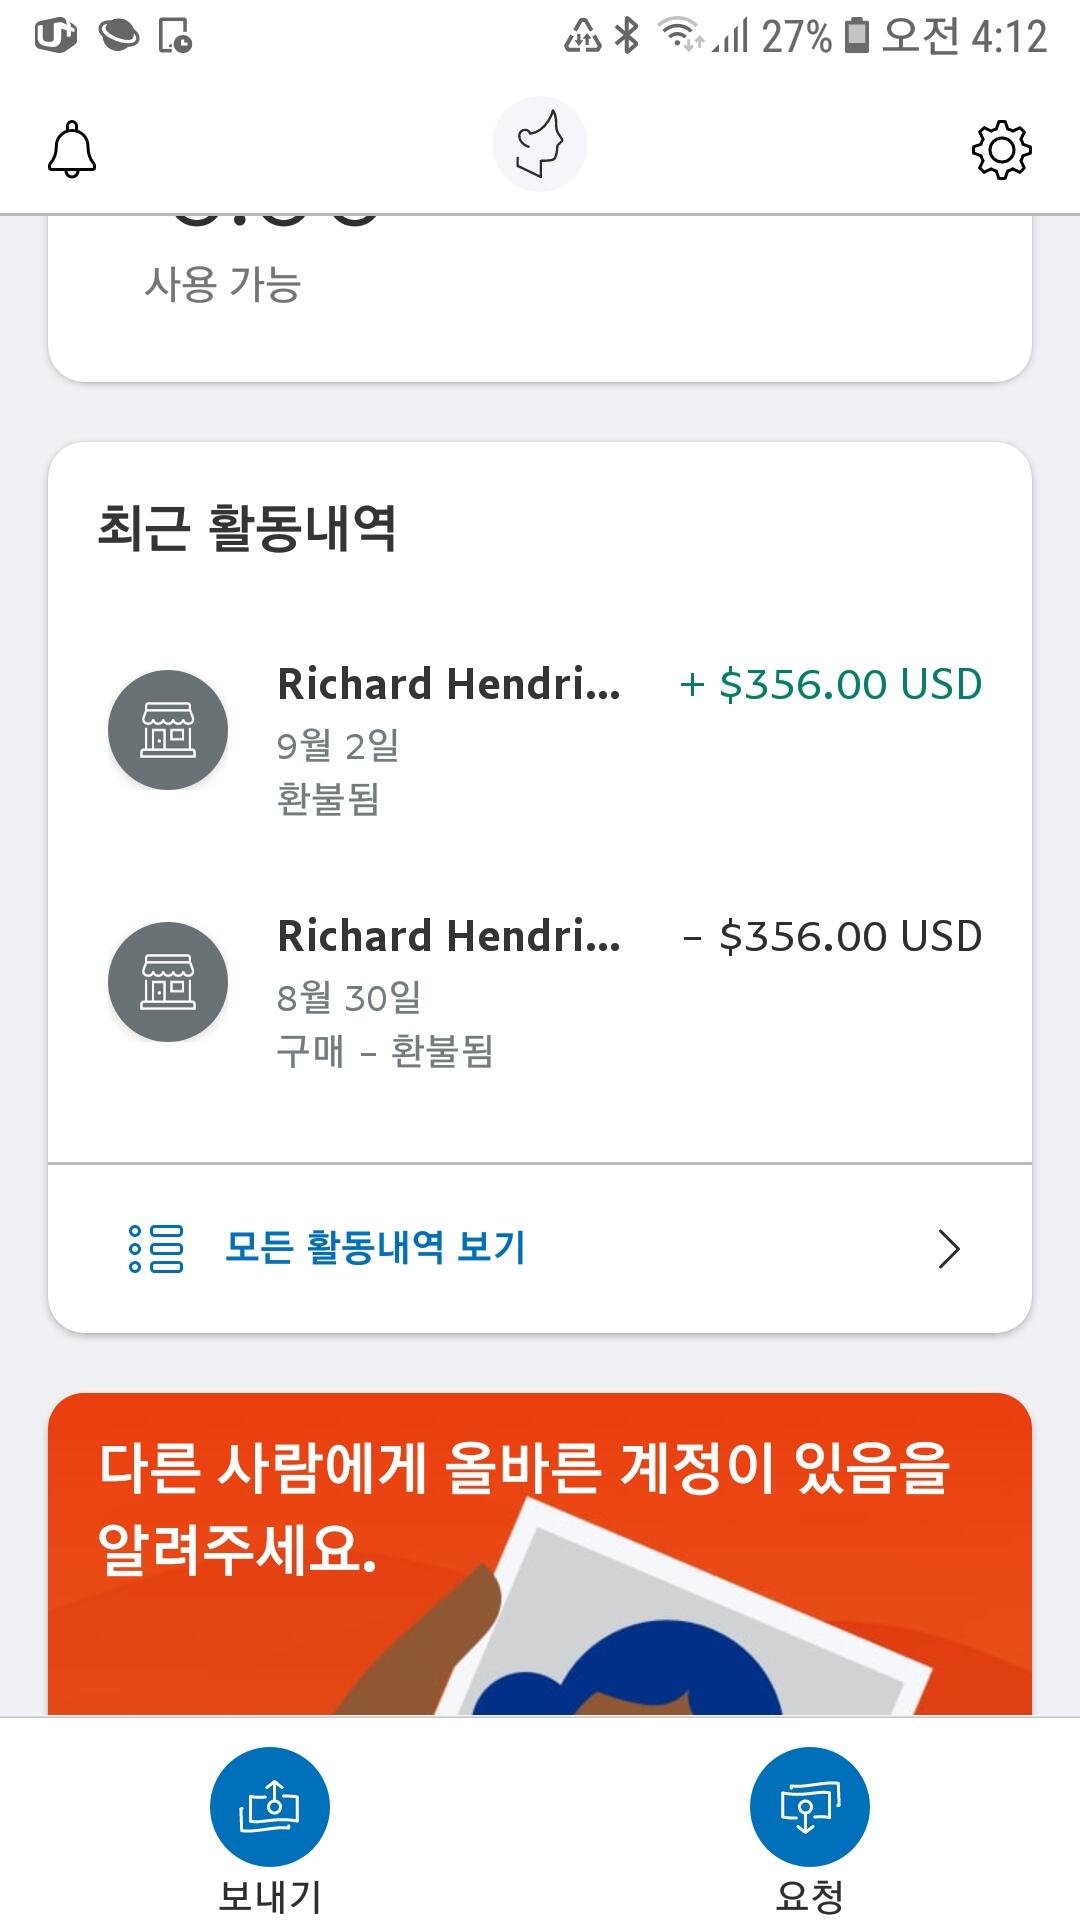Tap the + $356.00 USD refund amount

[x=831, y=685]
